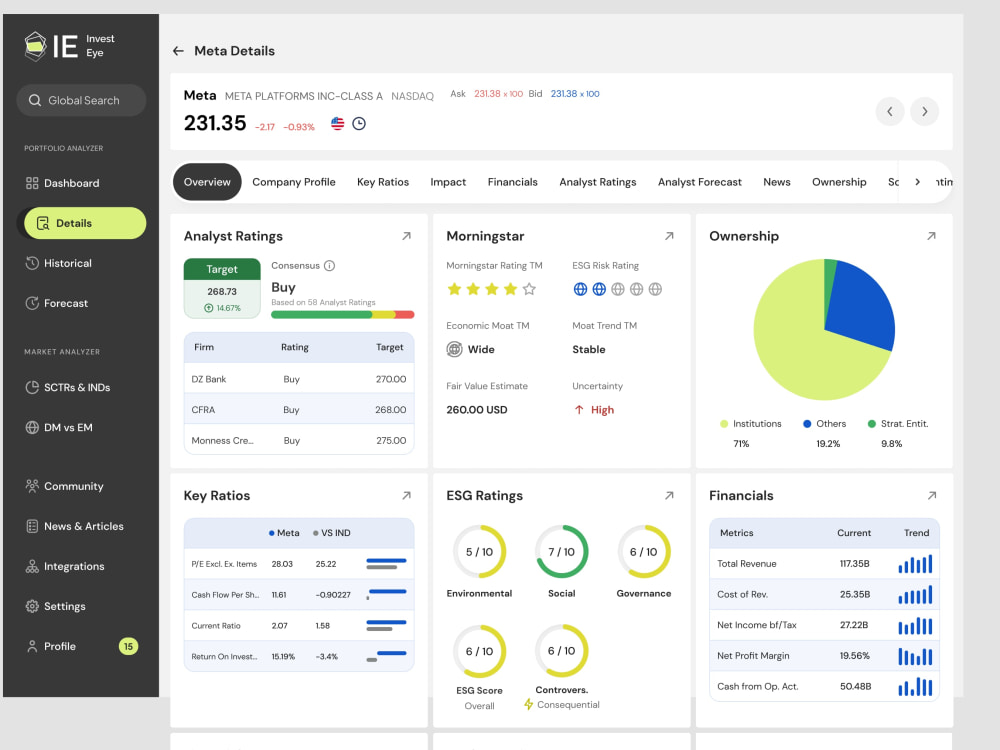Open the Historical section
The height and width of the screenshot is (750, 1000).
[59, 263]
